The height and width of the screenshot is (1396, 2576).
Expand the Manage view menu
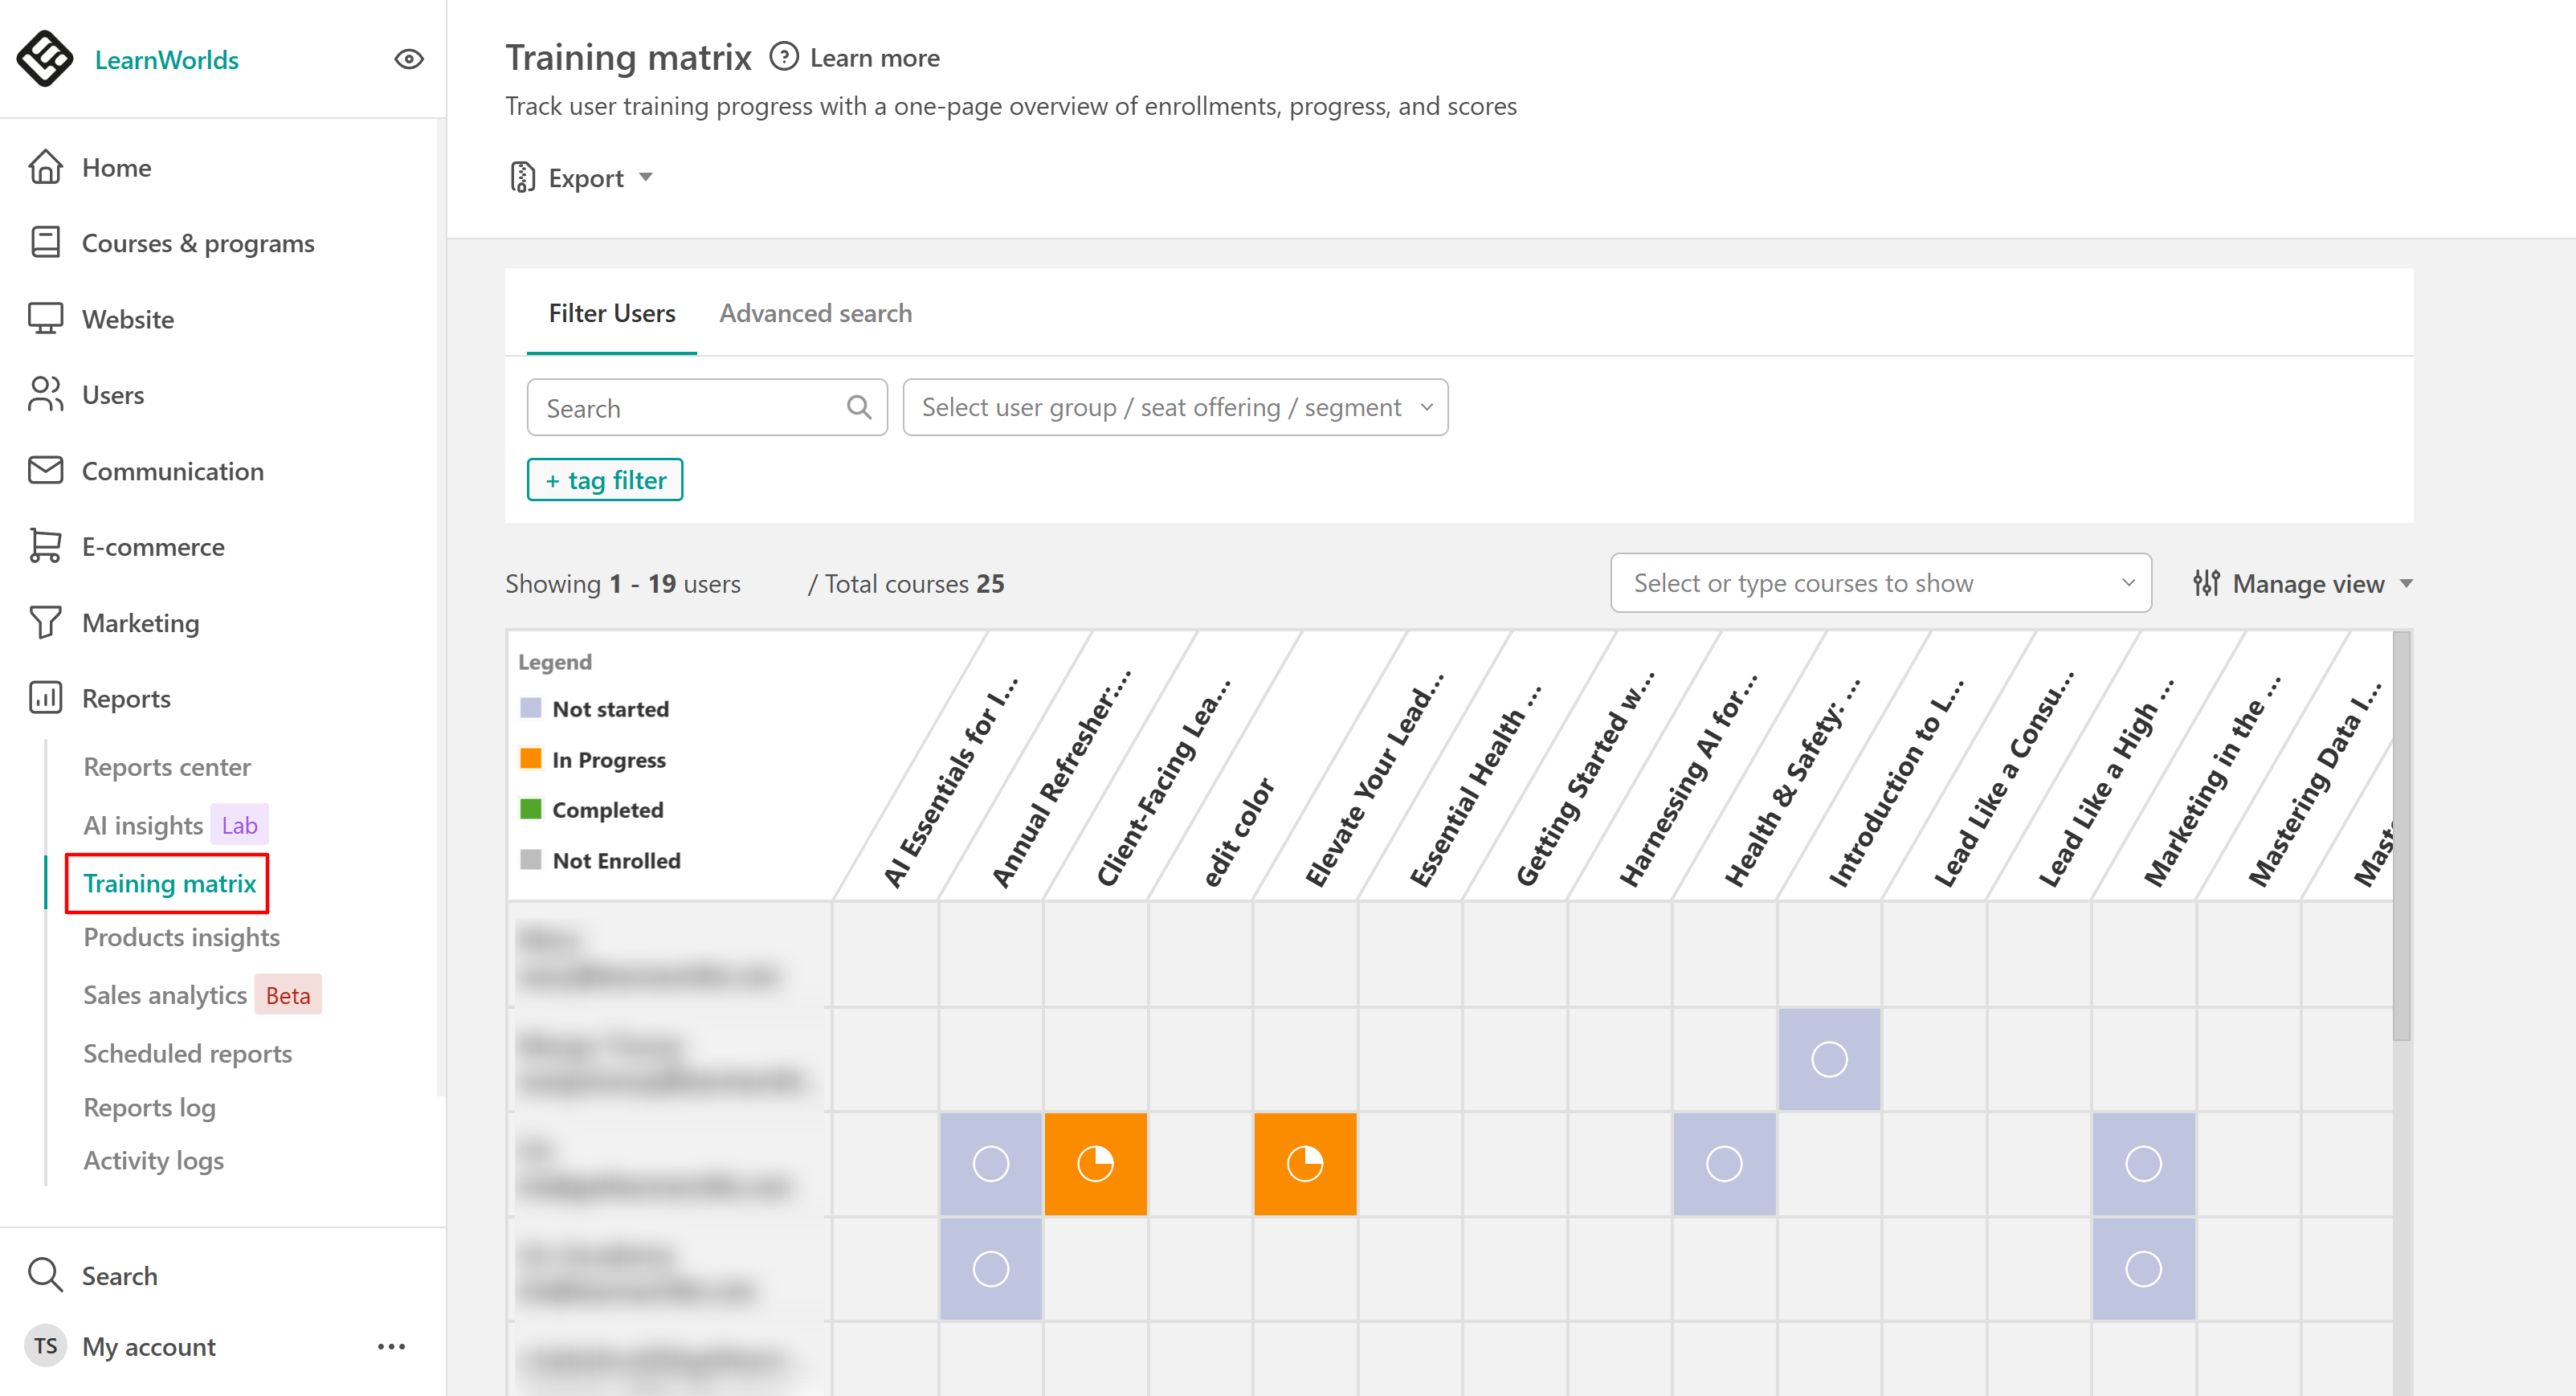[2301, 583]
